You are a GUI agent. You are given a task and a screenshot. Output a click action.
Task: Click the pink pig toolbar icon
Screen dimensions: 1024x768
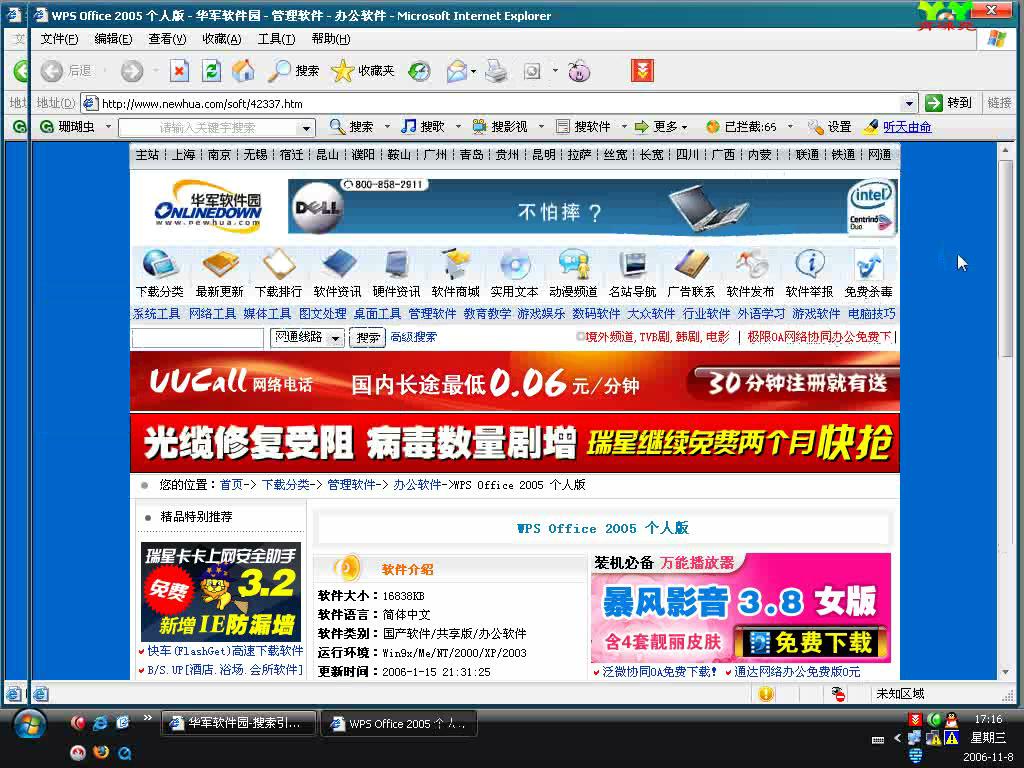pyautogui.click(x=579, y=71)
